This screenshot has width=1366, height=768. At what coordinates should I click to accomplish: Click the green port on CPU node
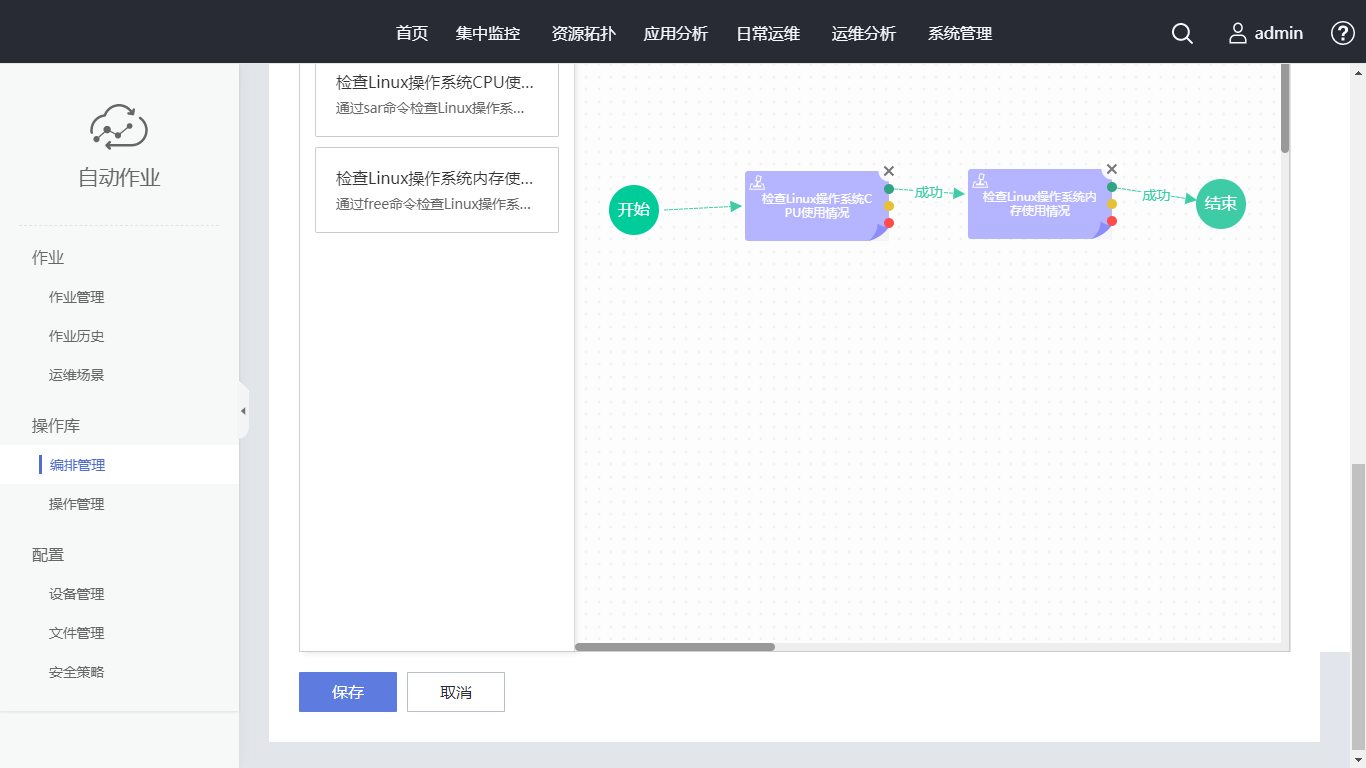pyautogui.click(x=889, y=189)
